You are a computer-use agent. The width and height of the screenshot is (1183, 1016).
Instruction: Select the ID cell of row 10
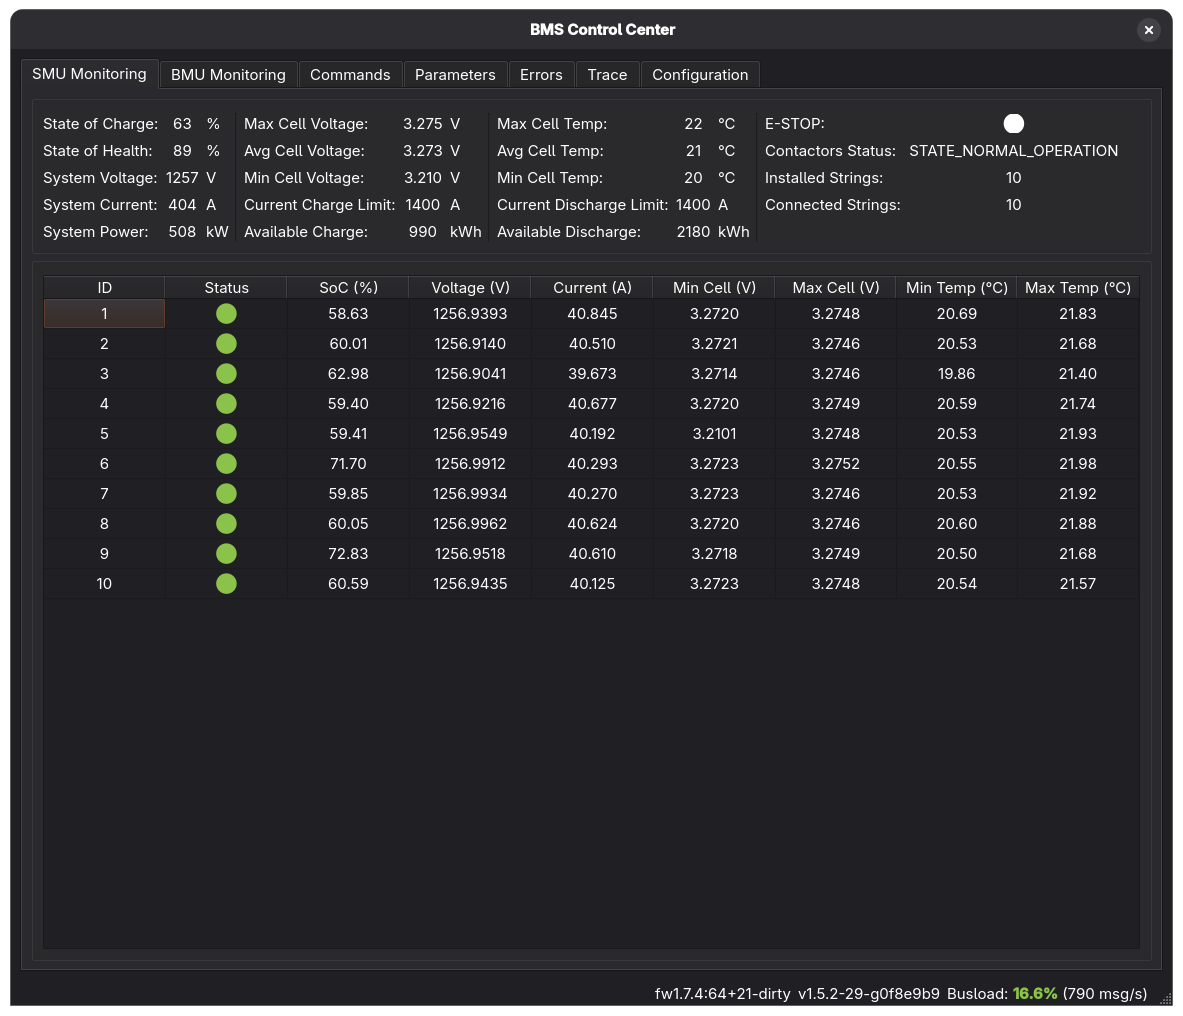click(x=104, y=584)
